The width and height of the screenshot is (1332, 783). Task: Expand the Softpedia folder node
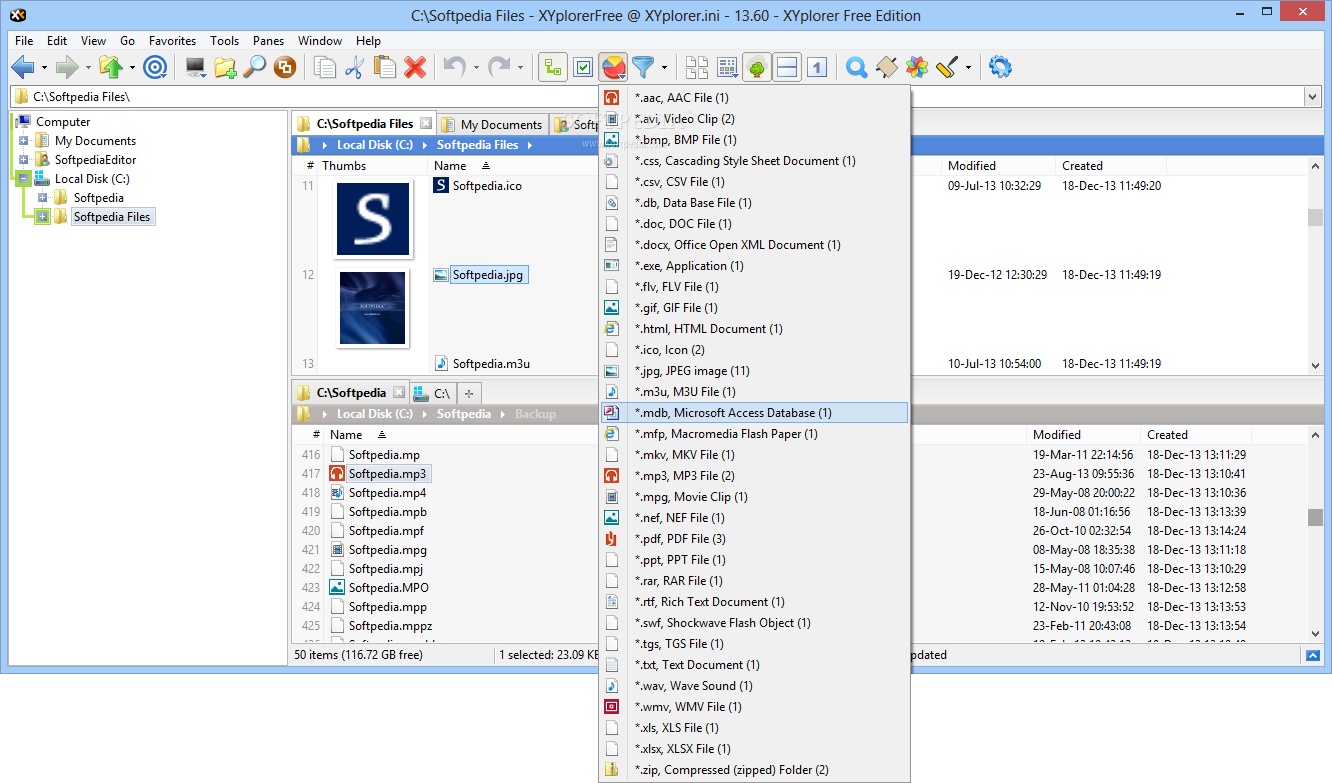coord(42,198)
